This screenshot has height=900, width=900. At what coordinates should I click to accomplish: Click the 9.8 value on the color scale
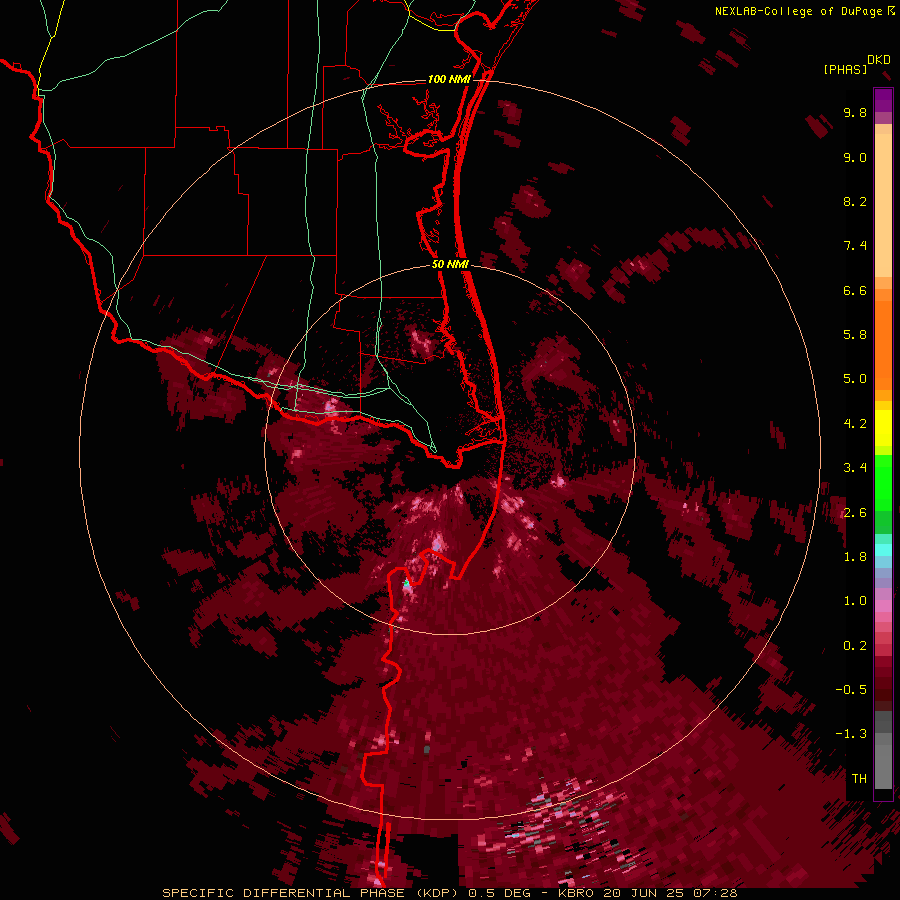(x=855, y=112)
